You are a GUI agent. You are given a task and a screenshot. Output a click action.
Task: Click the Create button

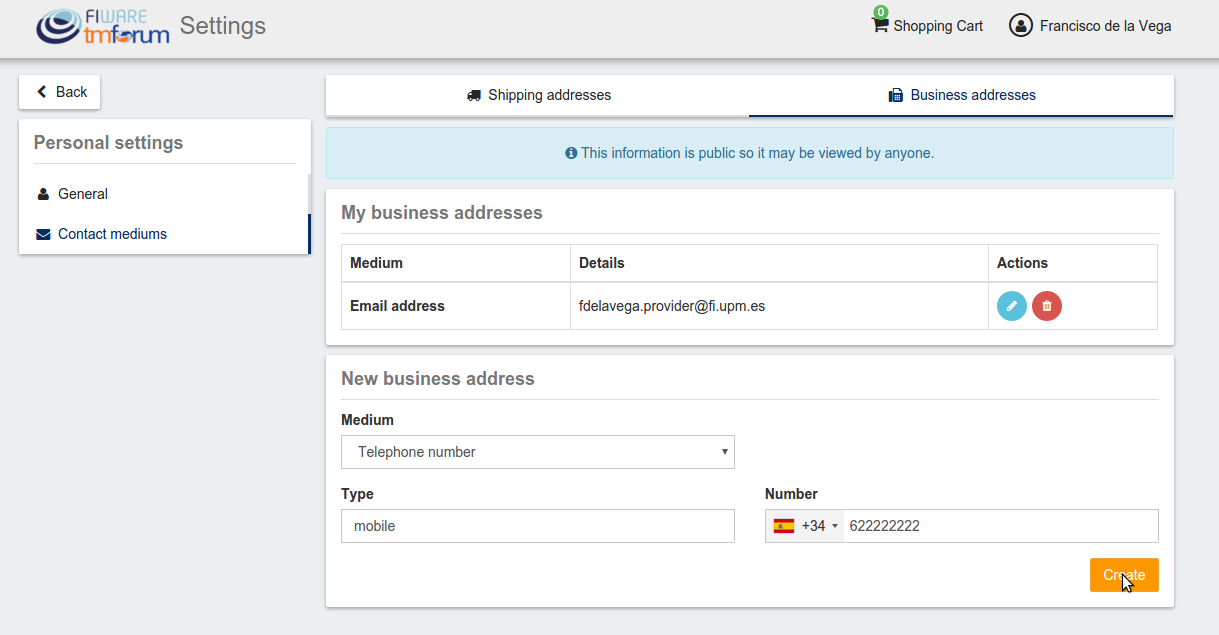coord(1124,575)
